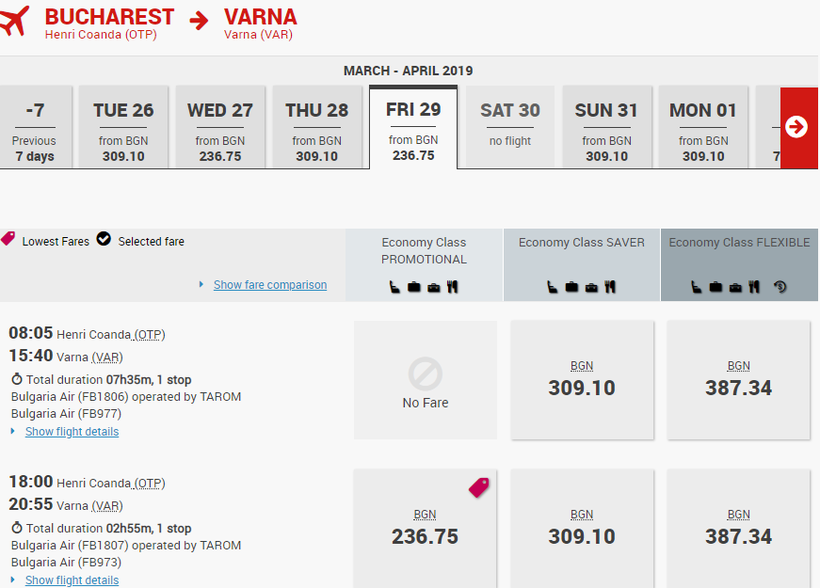Go to Previous 7 days
820x588 pixels.
[35, 127]
